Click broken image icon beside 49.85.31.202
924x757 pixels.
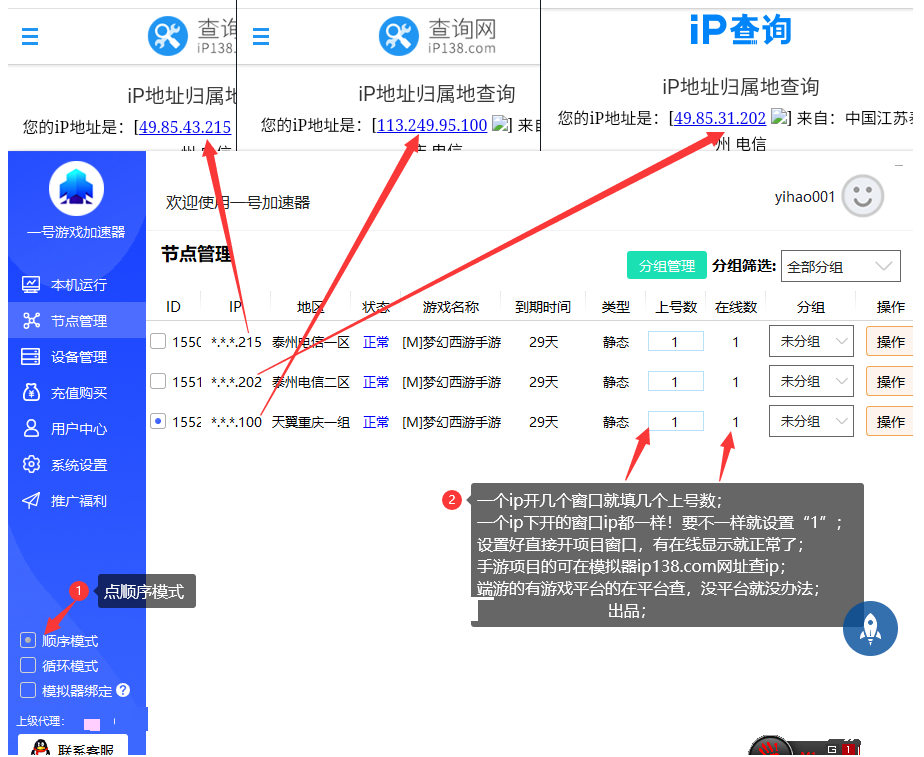[779, 117]
